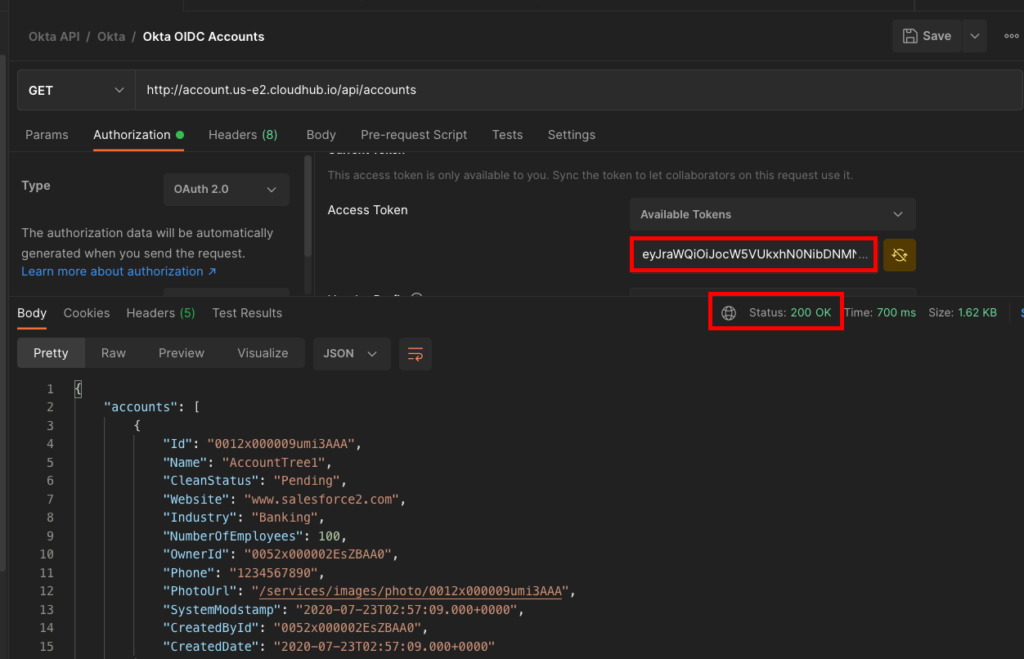This screenshot has height=659, width=1024.
Task: Open the Available Tokens dropdown
Action: click(772, 214)
